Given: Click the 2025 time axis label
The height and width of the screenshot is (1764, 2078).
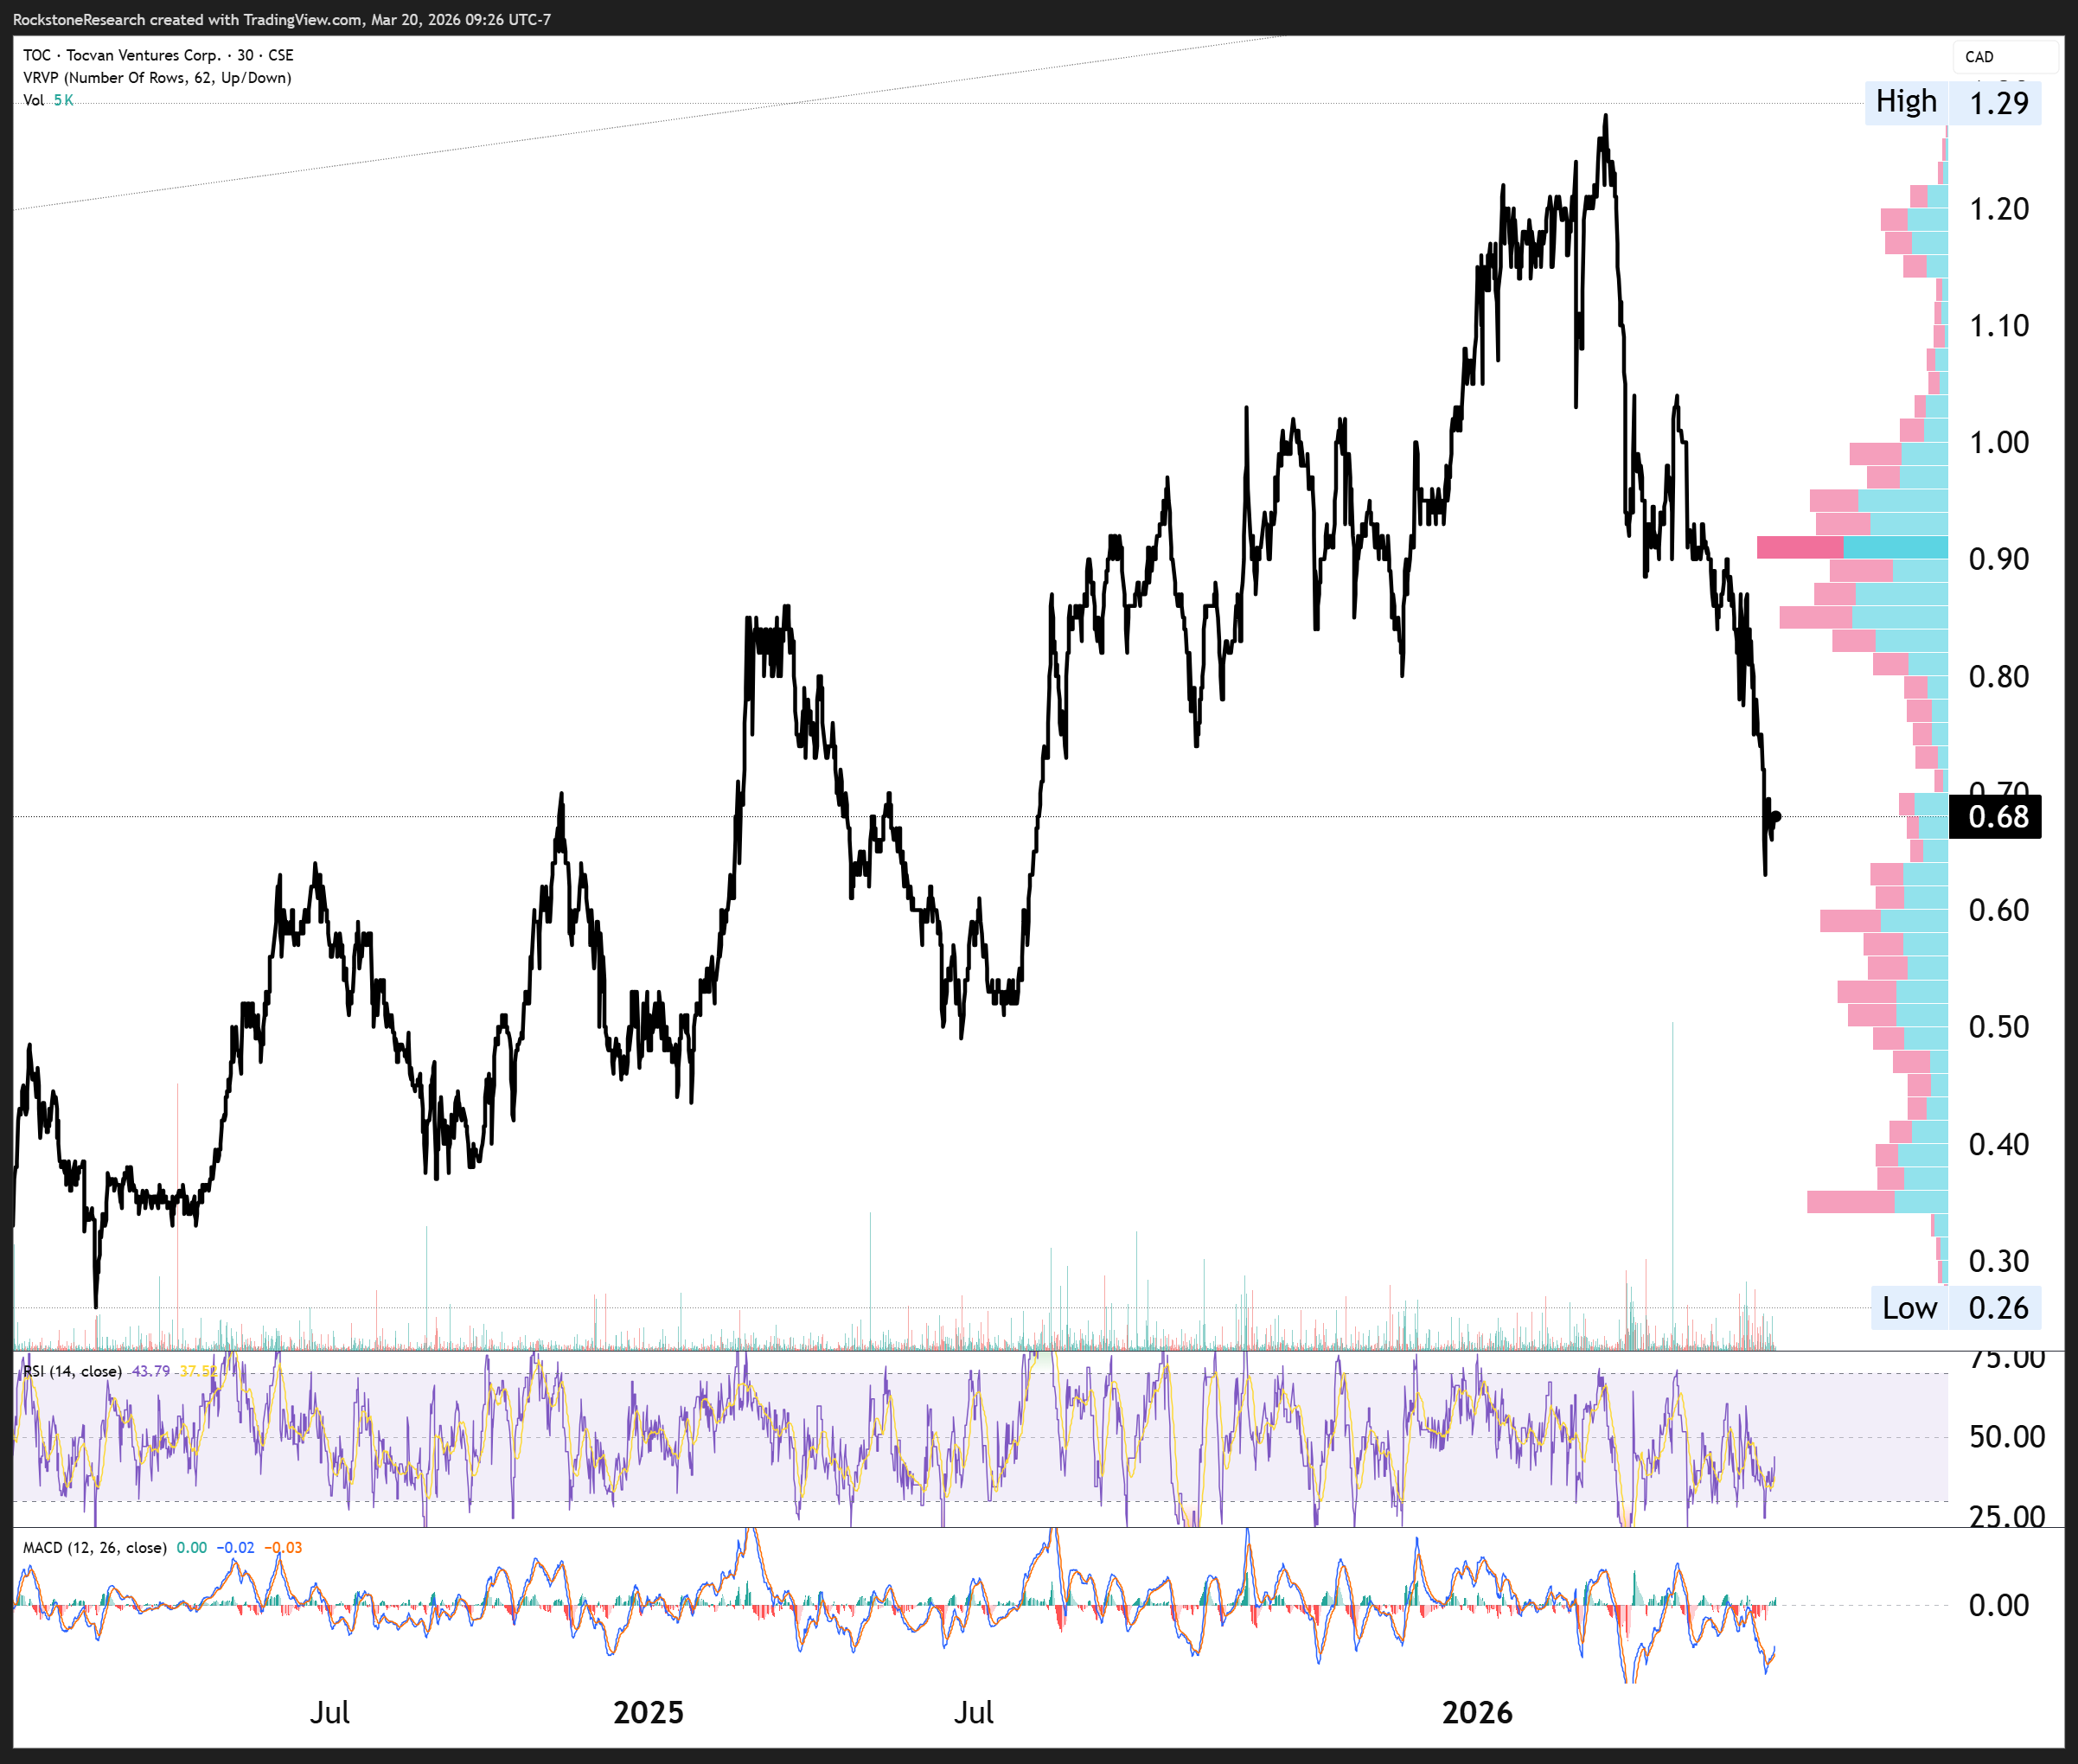Looking at the screenshot, I should point(648,1713).
